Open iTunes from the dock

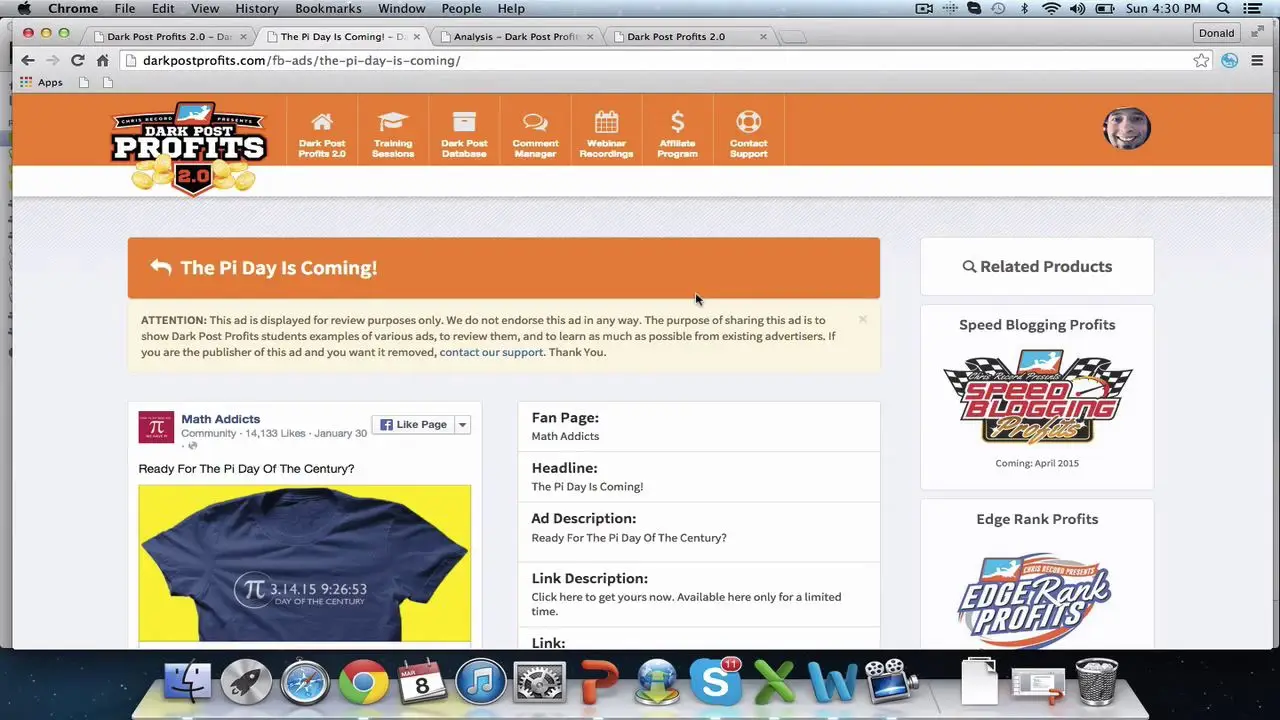coord(480,683)
